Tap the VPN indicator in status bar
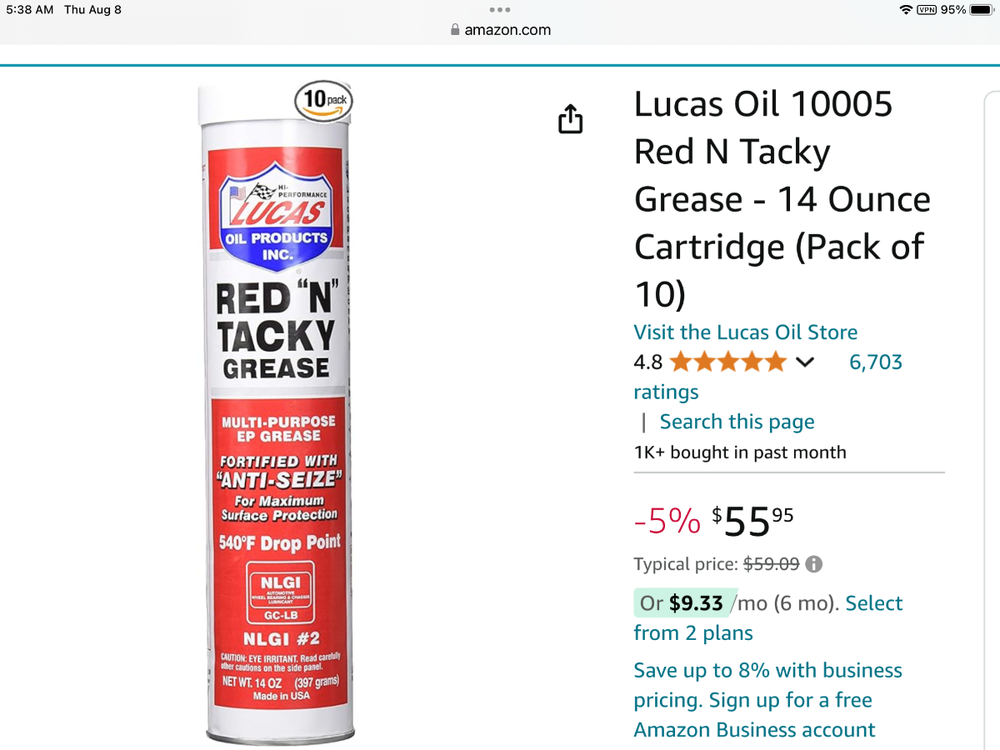The image size is (1000, 750). [x=927, y=10]
